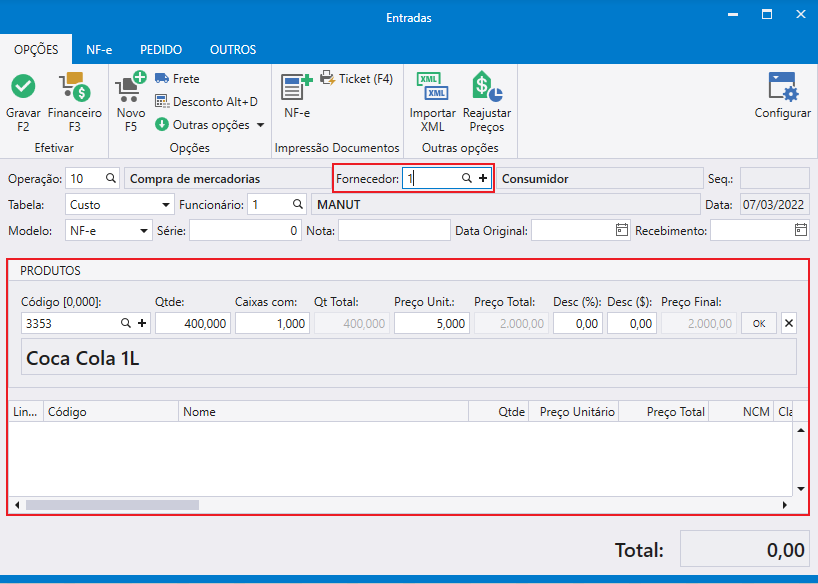Add a new product with Código plus icon
Screen dimensions: 818x584
pos(142,324)
